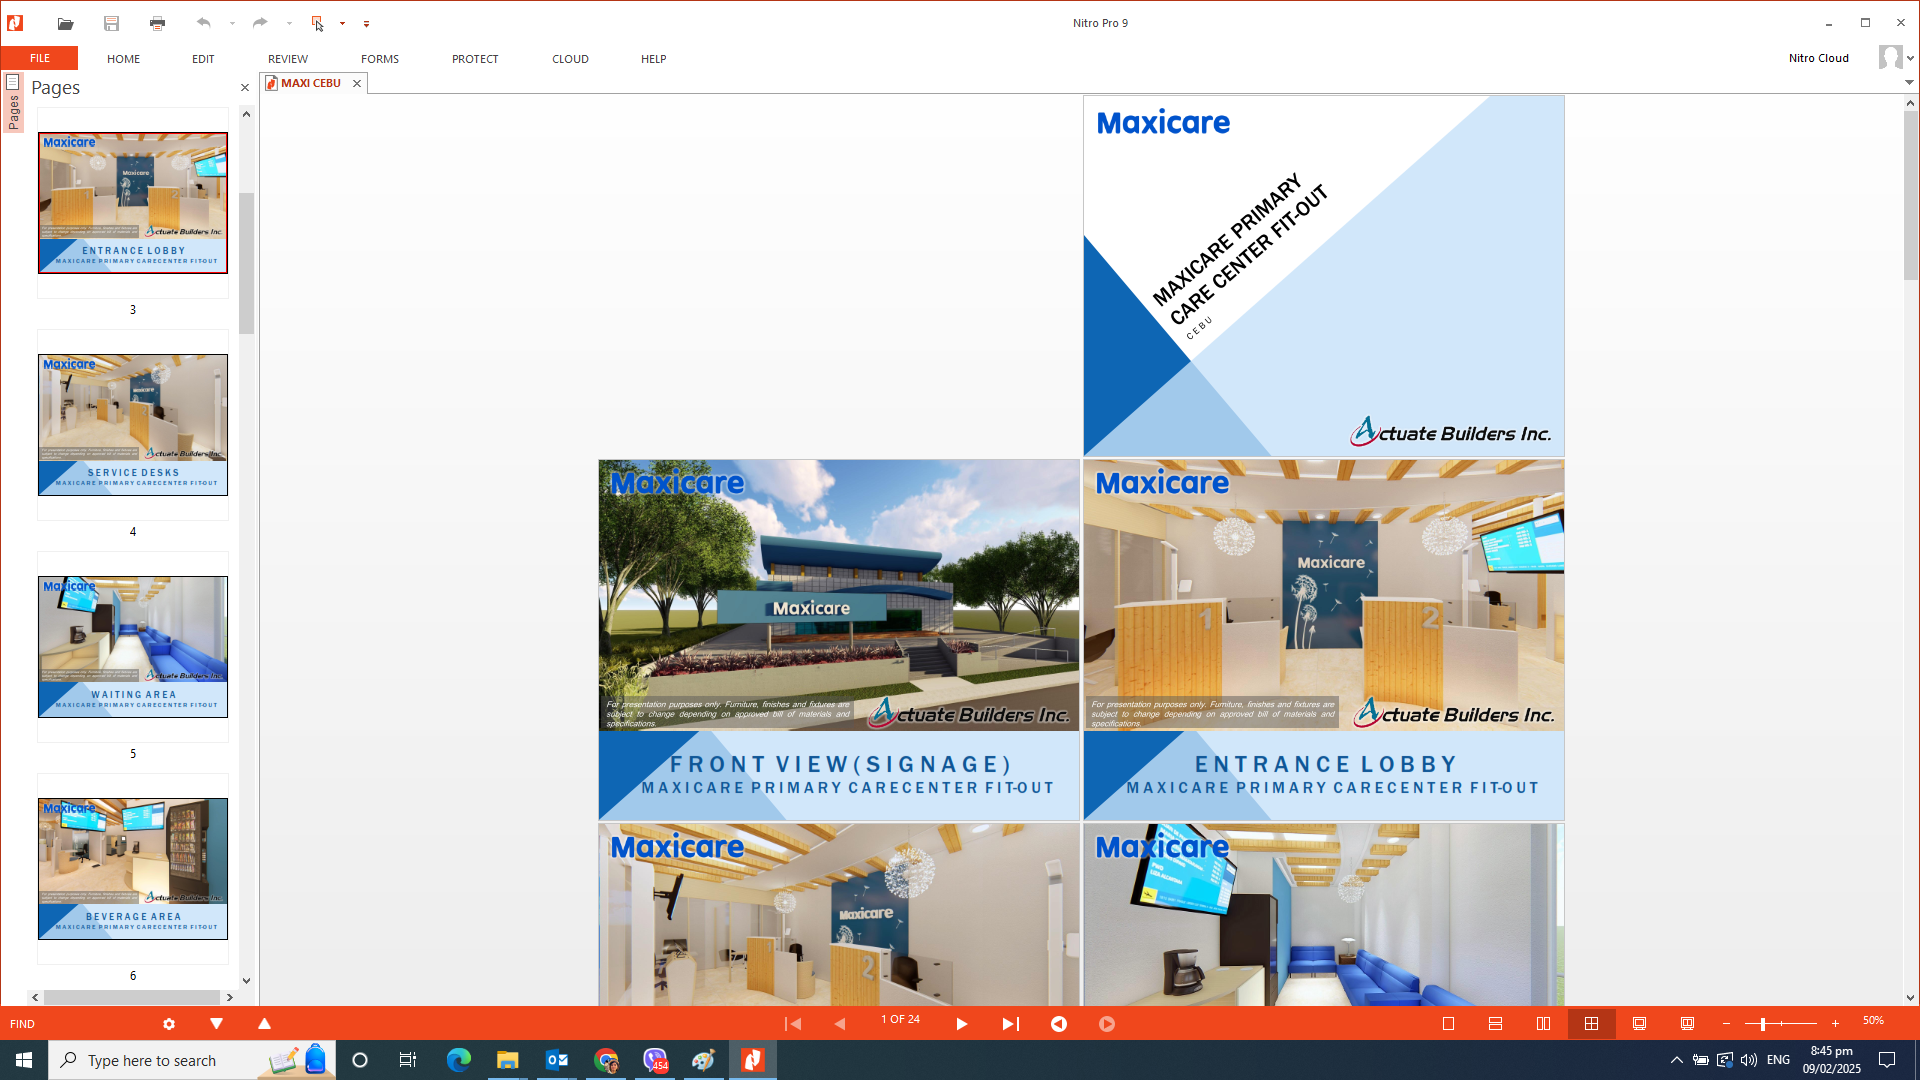Open the REVIEW ribbon tab
1920x1080 pixels.
pos(288,59)
